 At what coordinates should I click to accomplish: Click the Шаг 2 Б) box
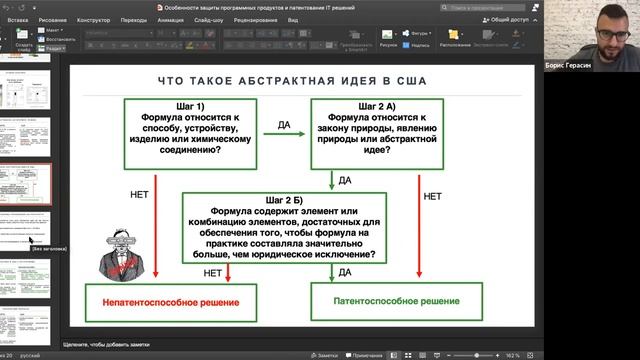[284, 228]
